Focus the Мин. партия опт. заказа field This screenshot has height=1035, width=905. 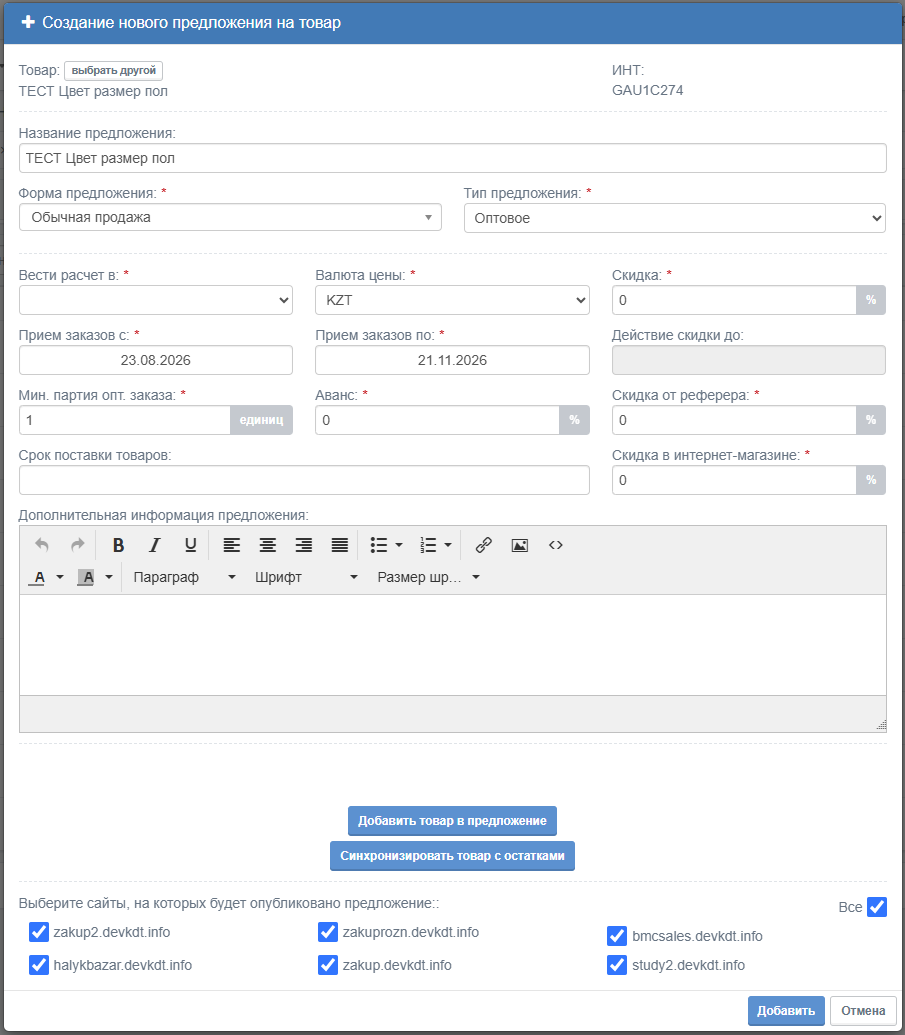tap(125, 420)
